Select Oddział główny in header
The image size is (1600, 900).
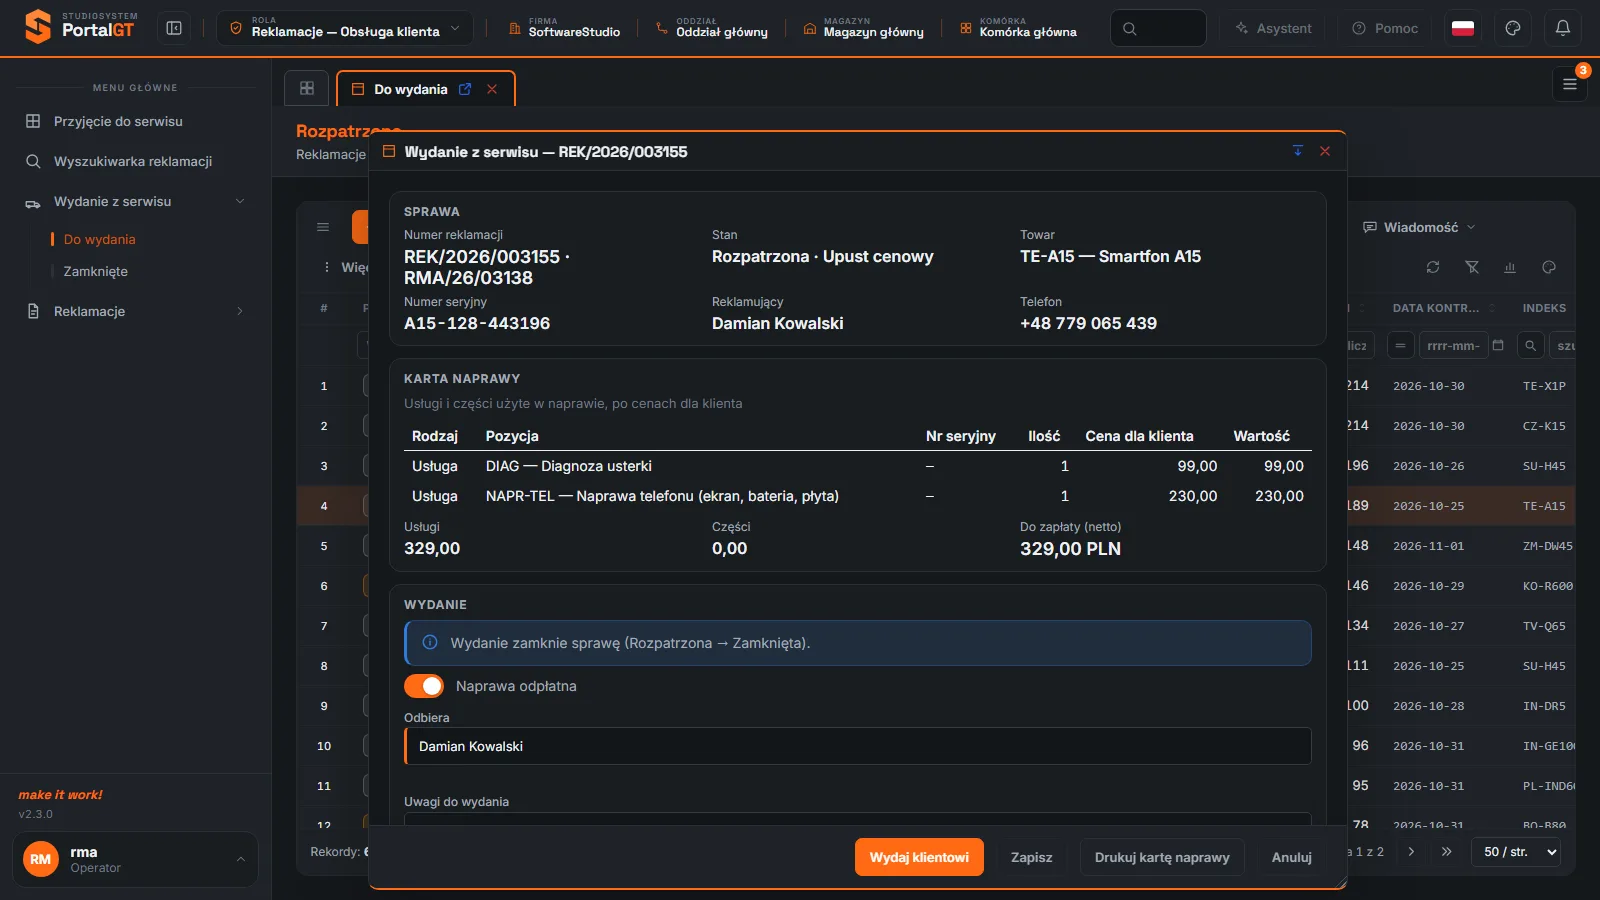(x=712, y=28)
